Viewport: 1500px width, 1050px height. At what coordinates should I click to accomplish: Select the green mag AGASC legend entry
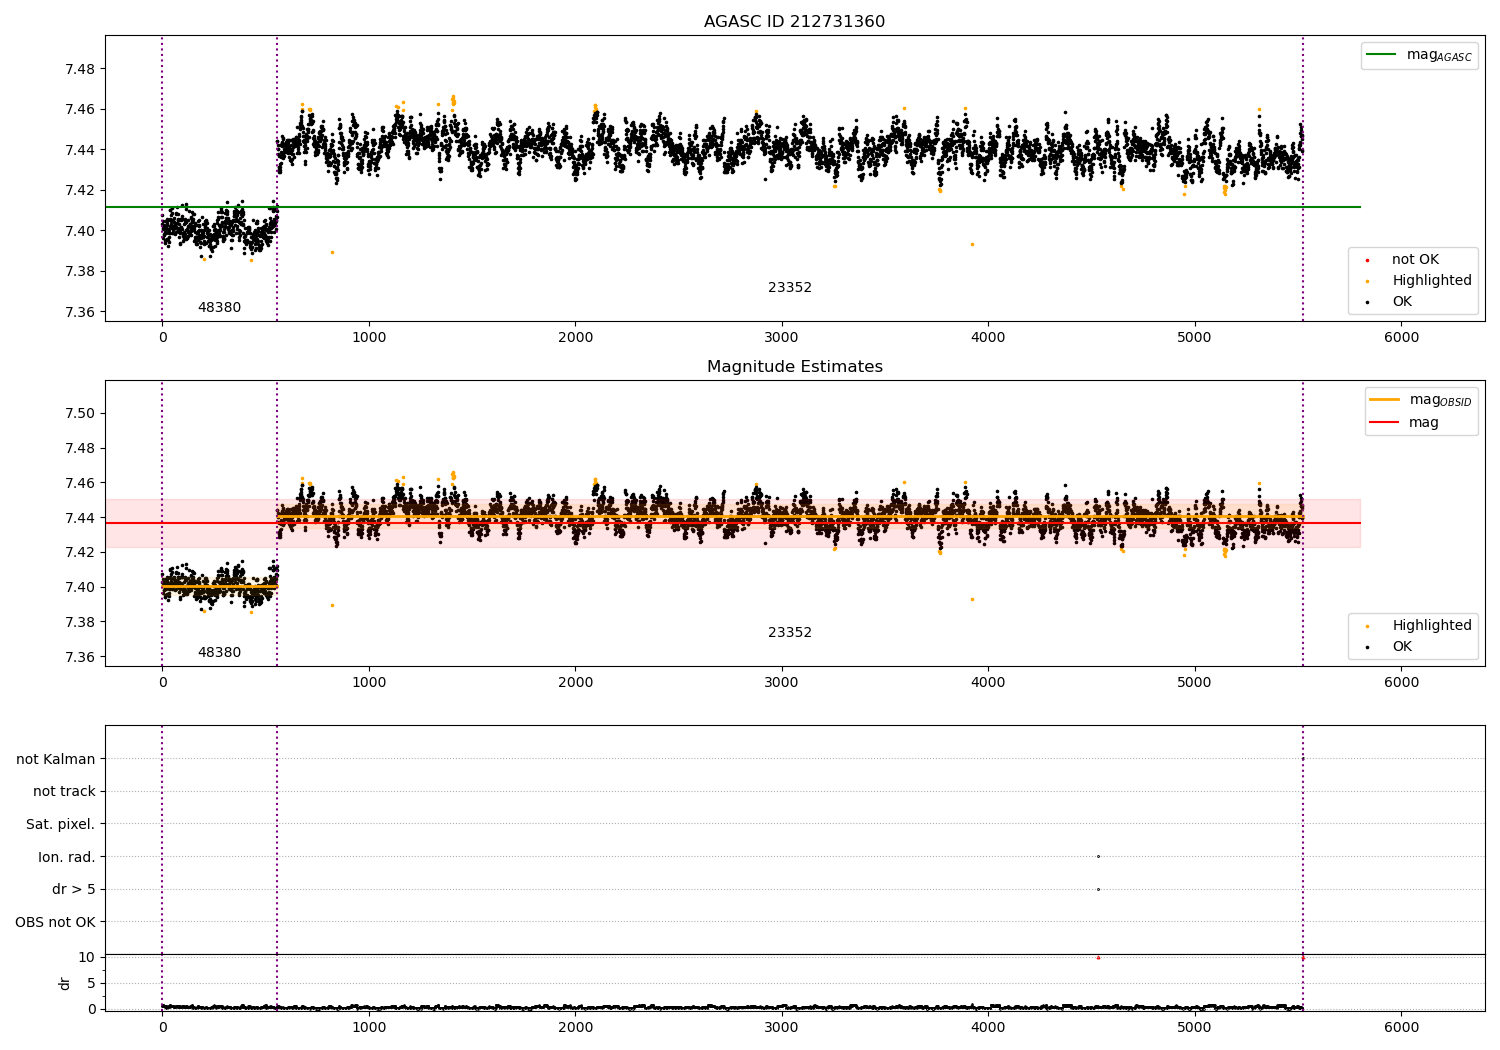coord(1419,55)
